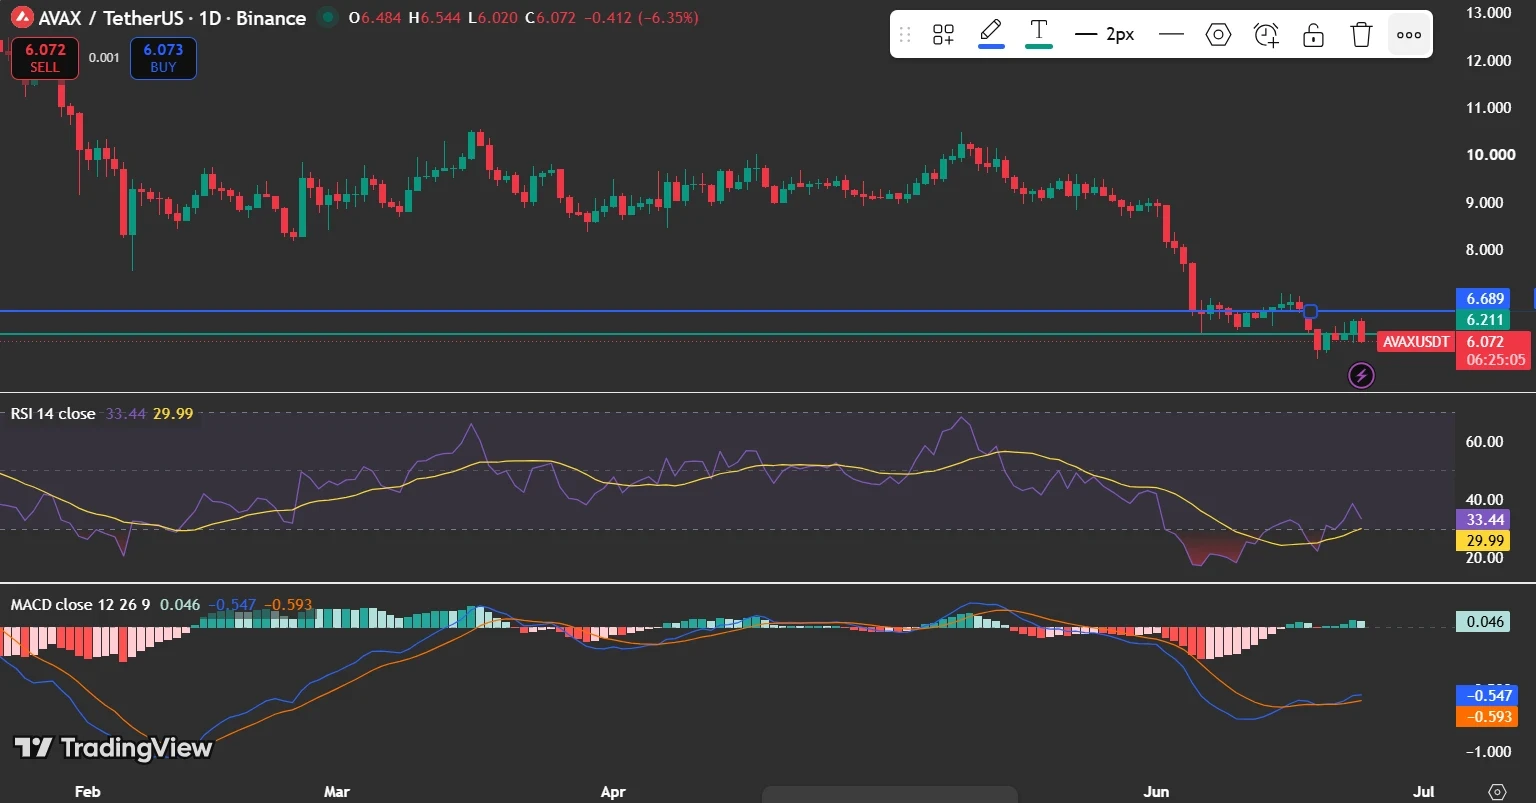The height and width of the screenshot is (803, 1536).
Task: Click the Jun label on time axis
Action: pyautogui.click(x=1156, y=791)
